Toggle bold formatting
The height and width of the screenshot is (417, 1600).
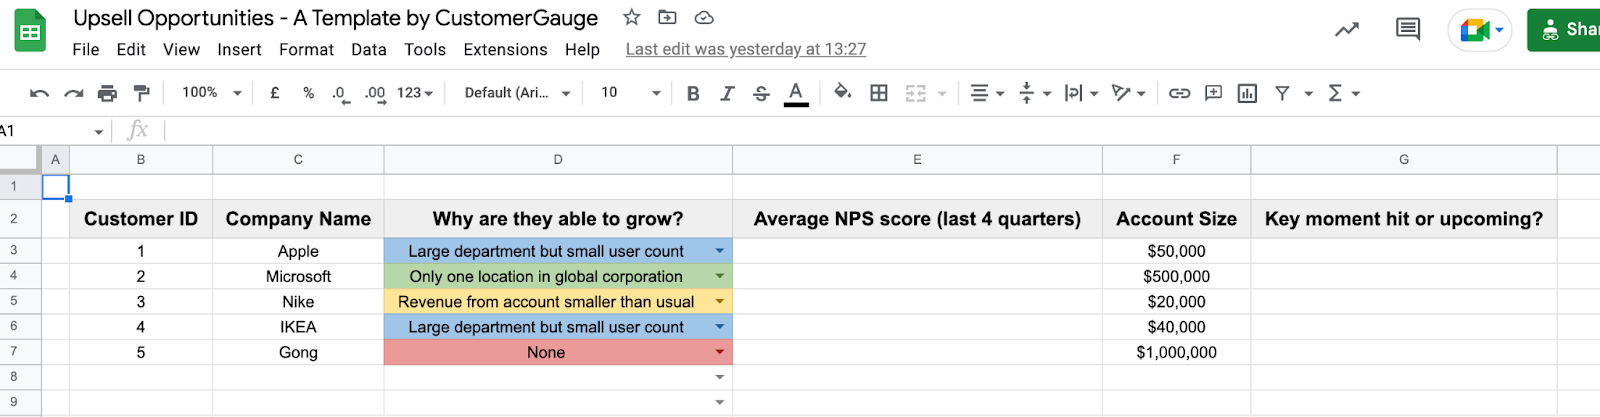[x=693, y=93]
